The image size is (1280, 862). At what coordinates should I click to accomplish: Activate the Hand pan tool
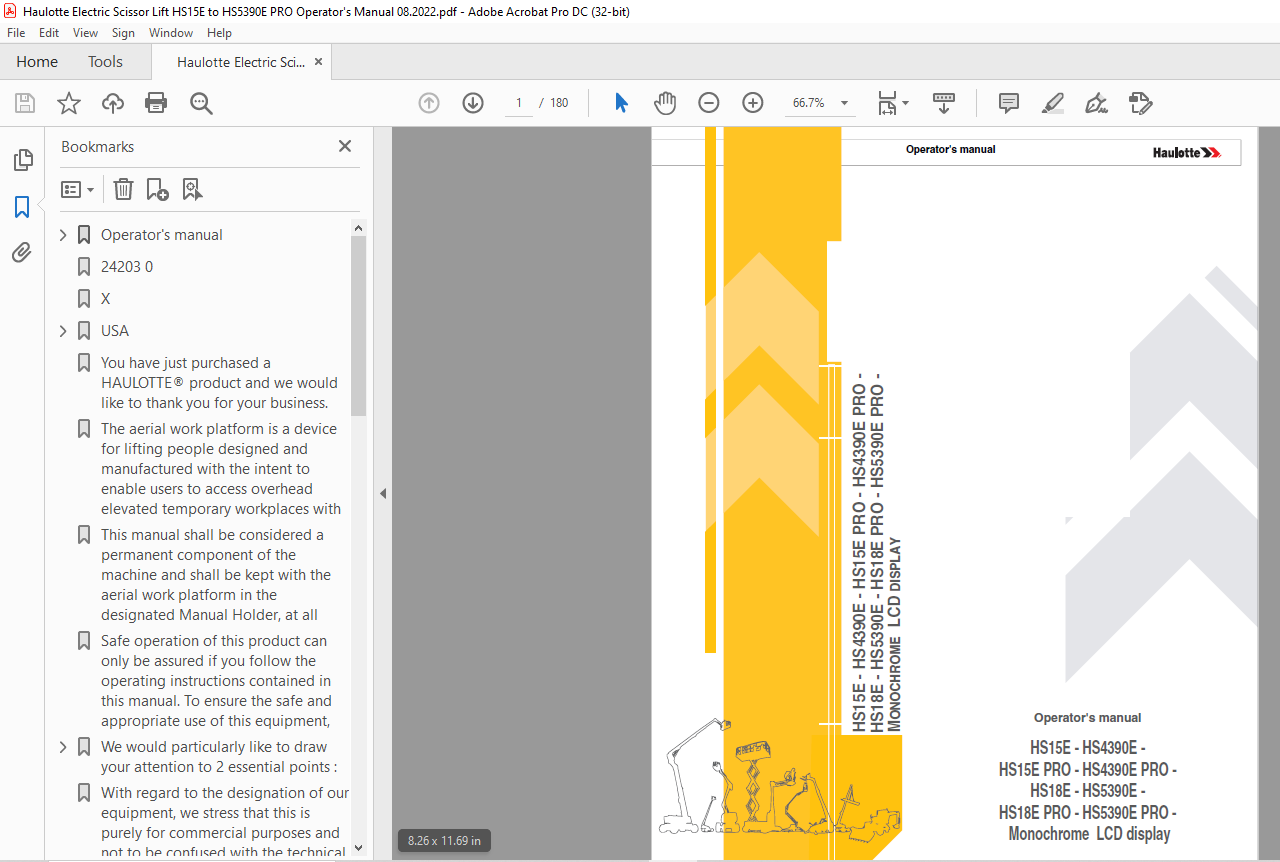coord(665,103)
